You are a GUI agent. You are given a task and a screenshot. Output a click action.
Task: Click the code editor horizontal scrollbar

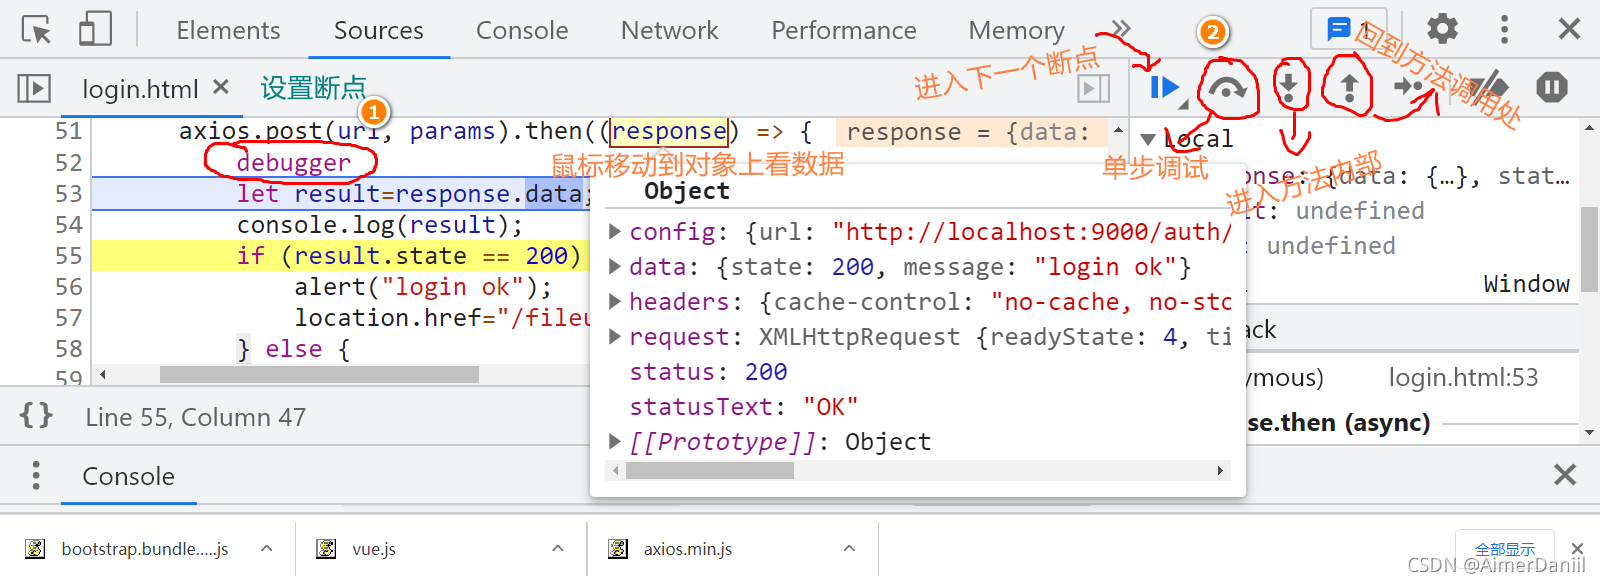coord(319,375)
